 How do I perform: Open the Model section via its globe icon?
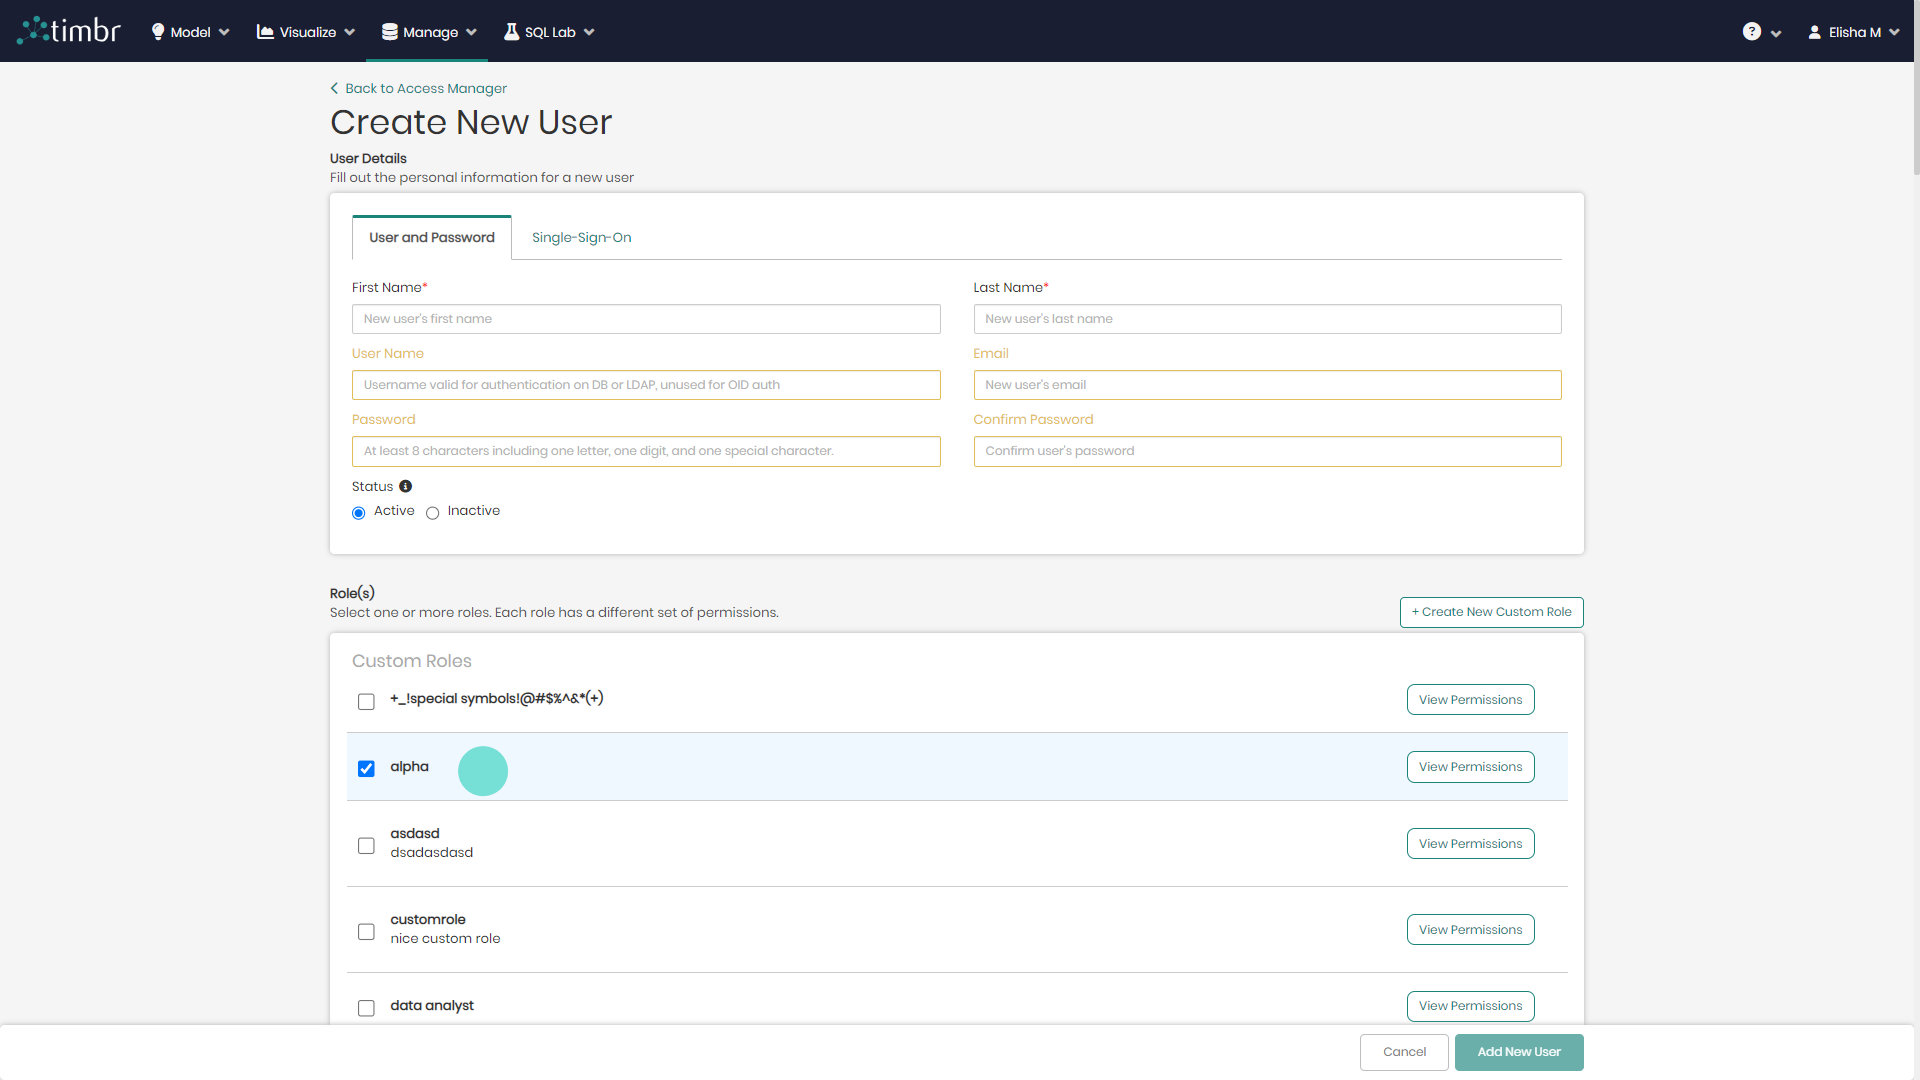(157, 31)
